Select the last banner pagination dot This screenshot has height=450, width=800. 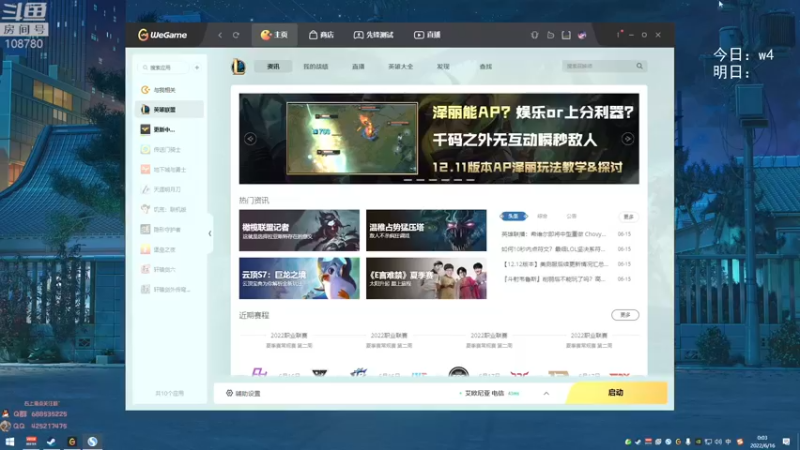[470, 180]
